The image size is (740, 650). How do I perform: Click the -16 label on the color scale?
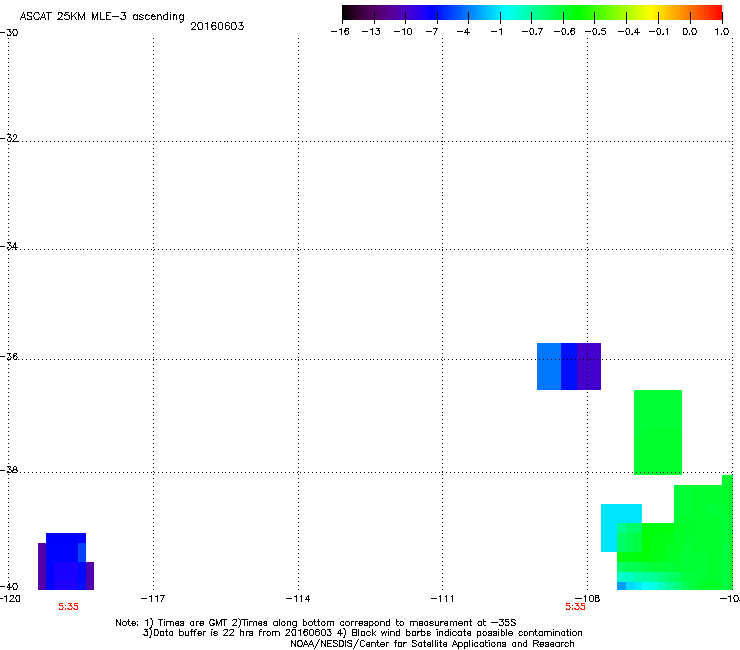click(340, 32)
